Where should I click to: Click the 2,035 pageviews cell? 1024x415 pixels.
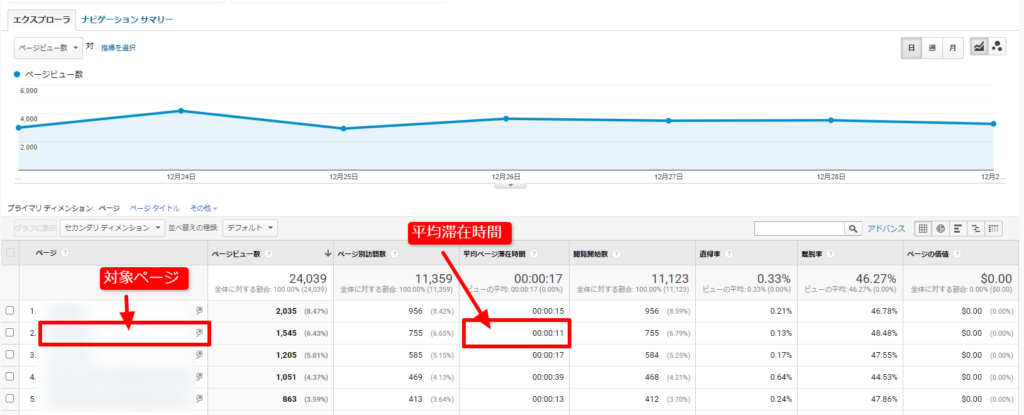point(285,312)
